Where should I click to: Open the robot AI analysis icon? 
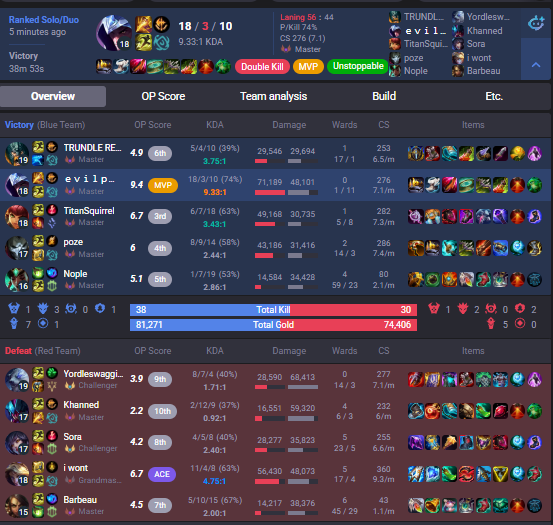point(536,23)
